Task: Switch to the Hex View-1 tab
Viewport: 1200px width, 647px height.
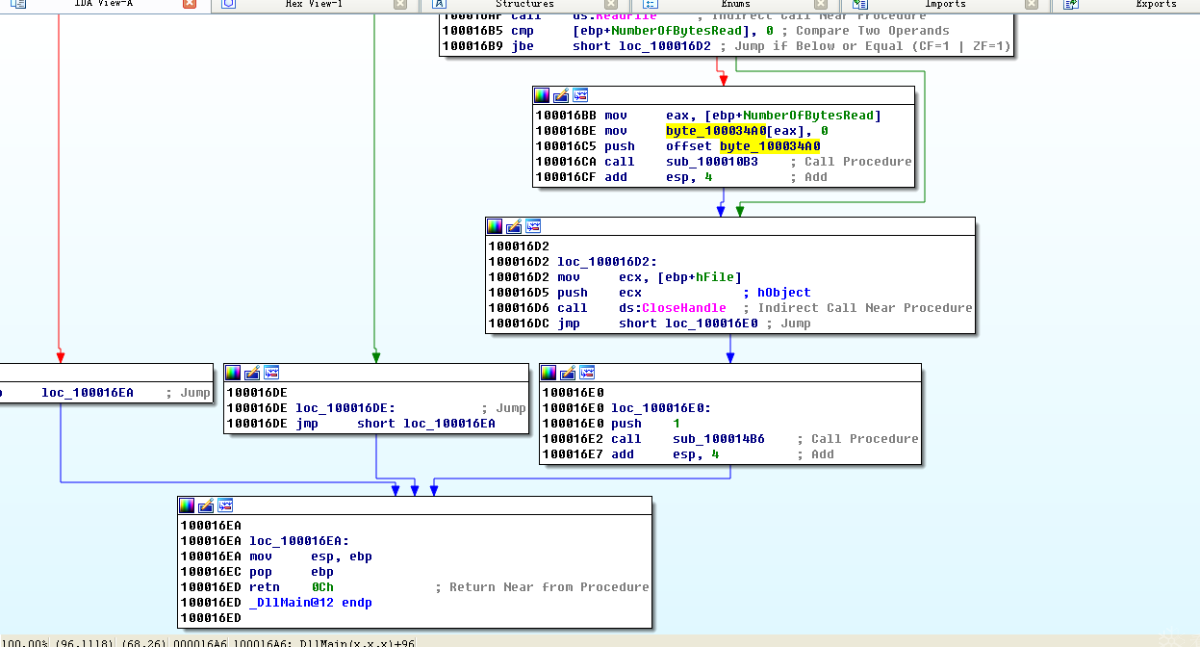Action: point(313,4)
